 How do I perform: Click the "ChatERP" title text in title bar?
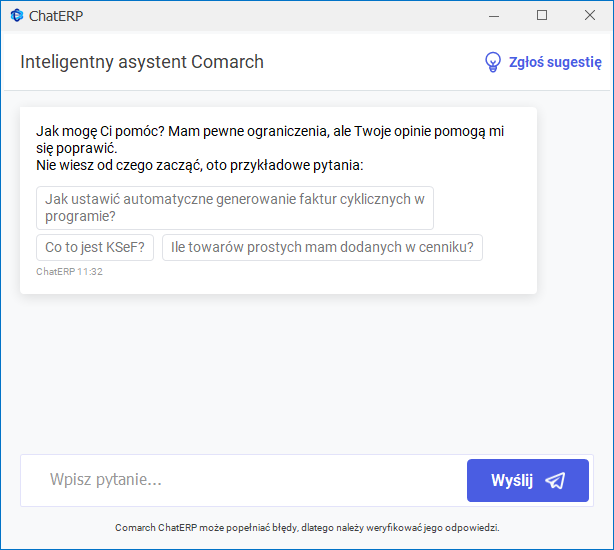pos(55,15)
